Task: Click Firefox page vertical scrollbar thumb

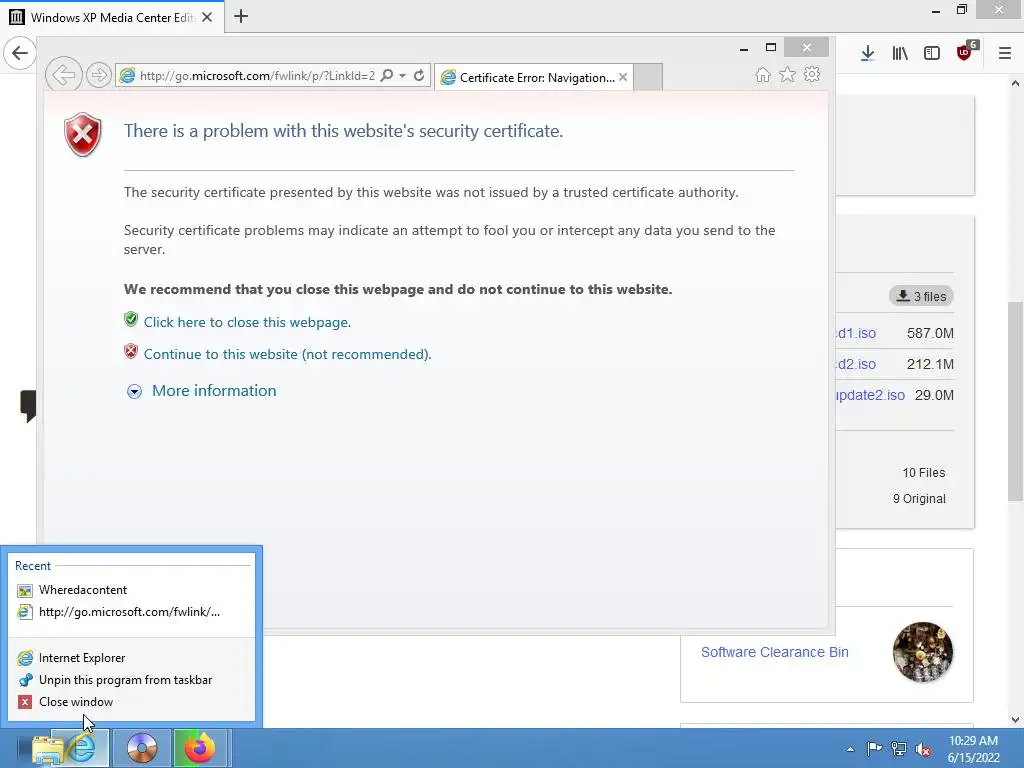Action: pos(1015,401)
